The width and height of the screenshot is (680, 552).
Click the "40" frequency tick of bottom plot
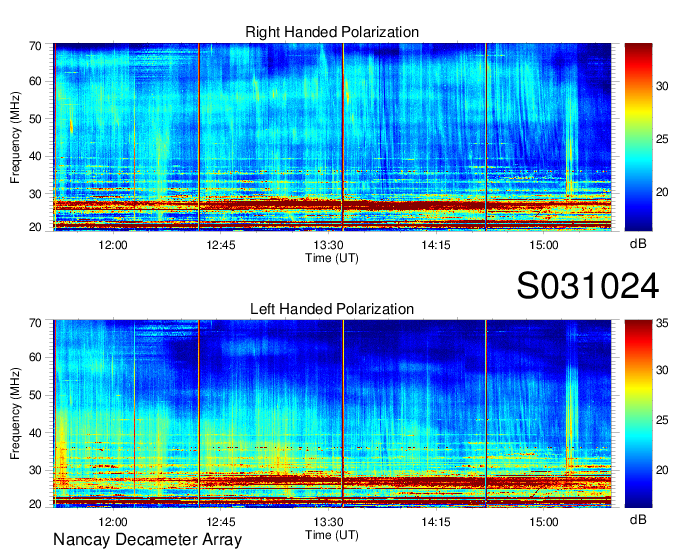[x=35, y=433]
